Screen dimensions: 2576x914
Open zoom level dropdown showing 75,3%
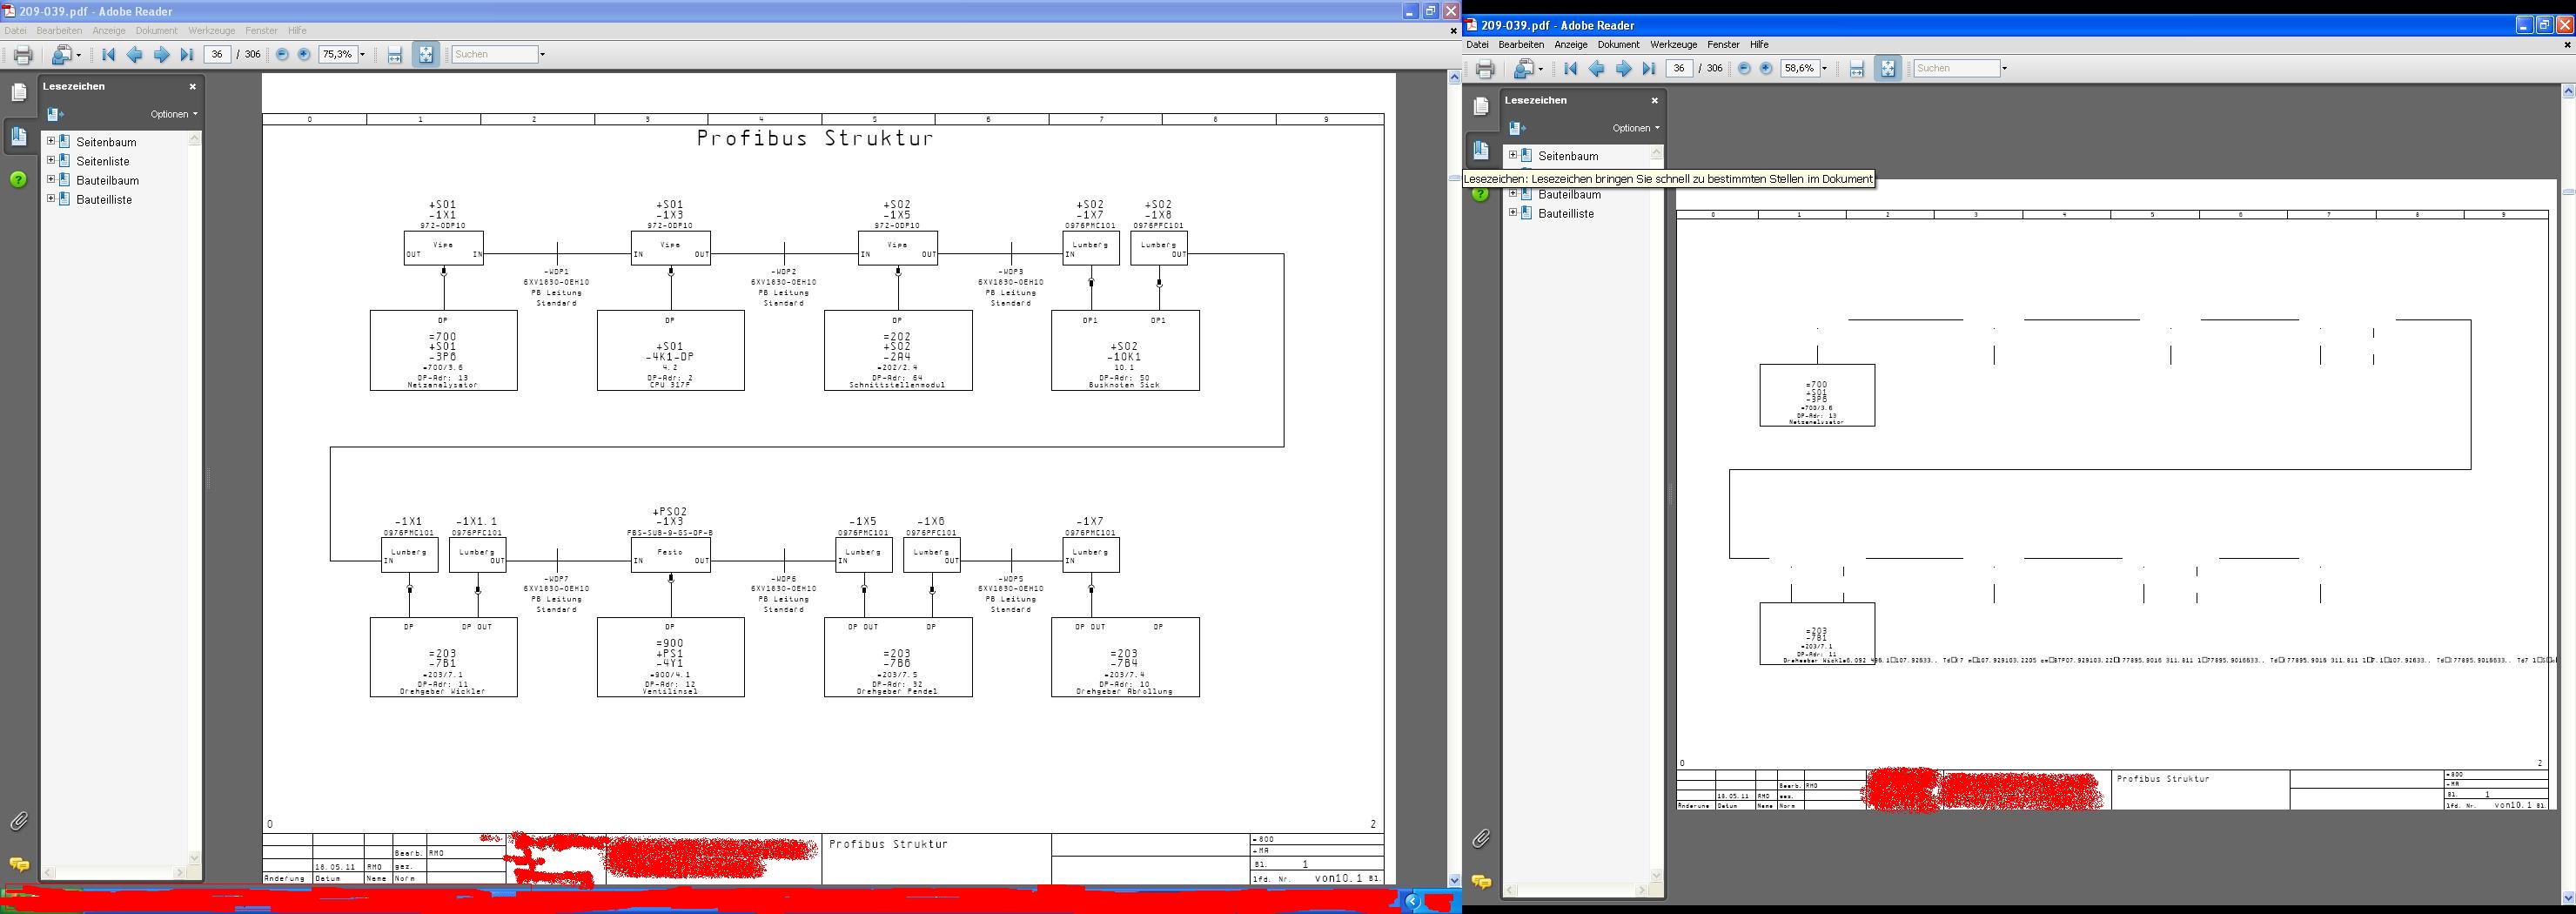[x=362, y=55]
